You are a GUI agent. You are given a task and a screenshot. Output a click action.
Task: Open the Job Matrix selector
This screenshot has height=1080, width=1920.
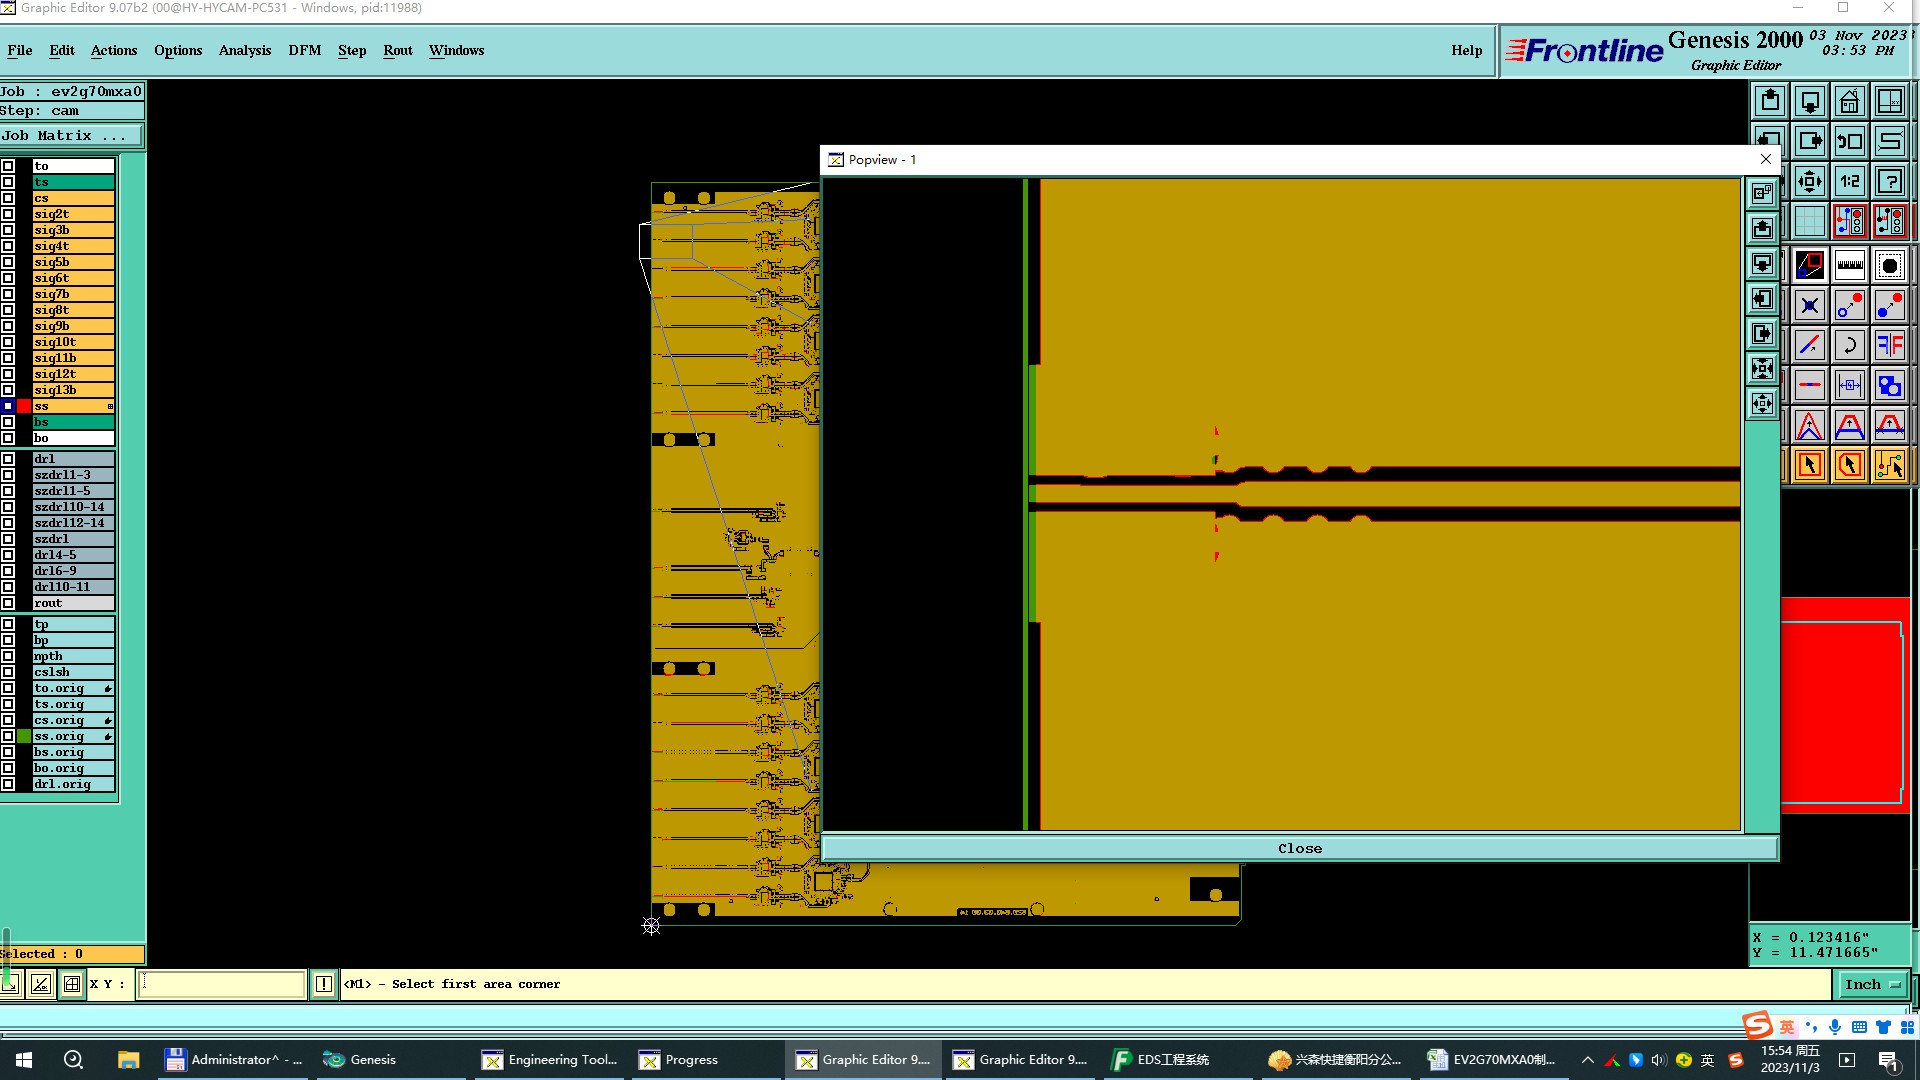[x=71, y=136]
